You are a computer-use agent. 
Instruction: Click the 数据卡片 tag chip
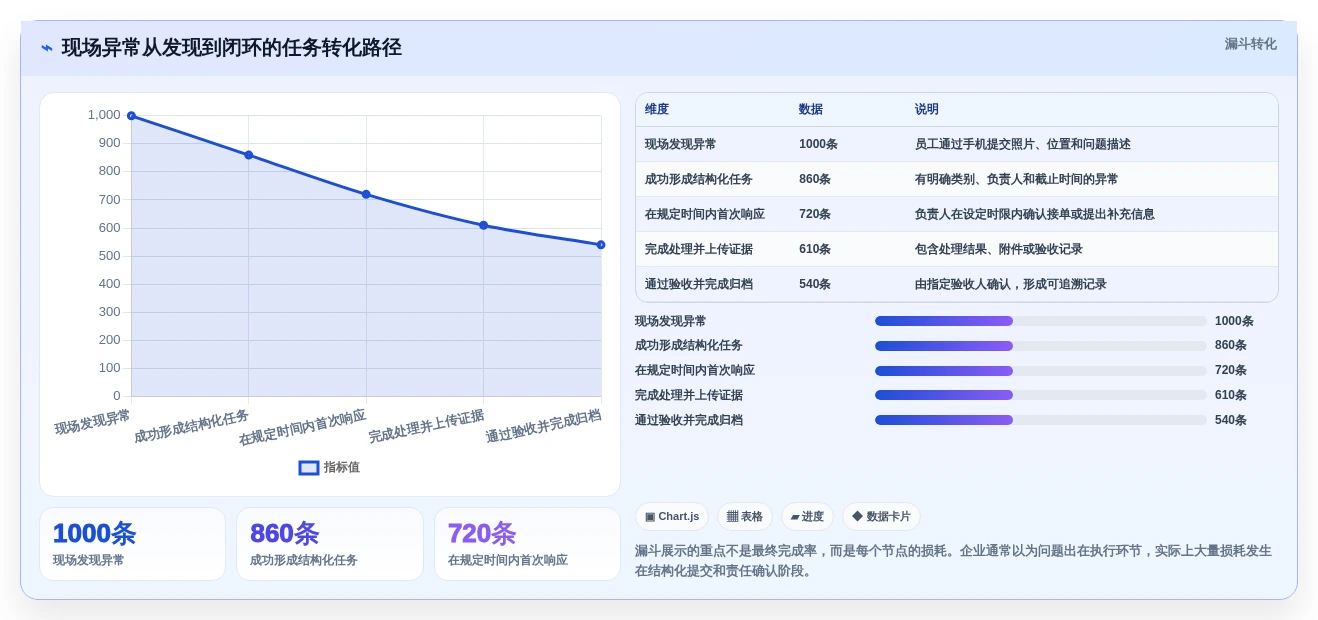point(881,516)
